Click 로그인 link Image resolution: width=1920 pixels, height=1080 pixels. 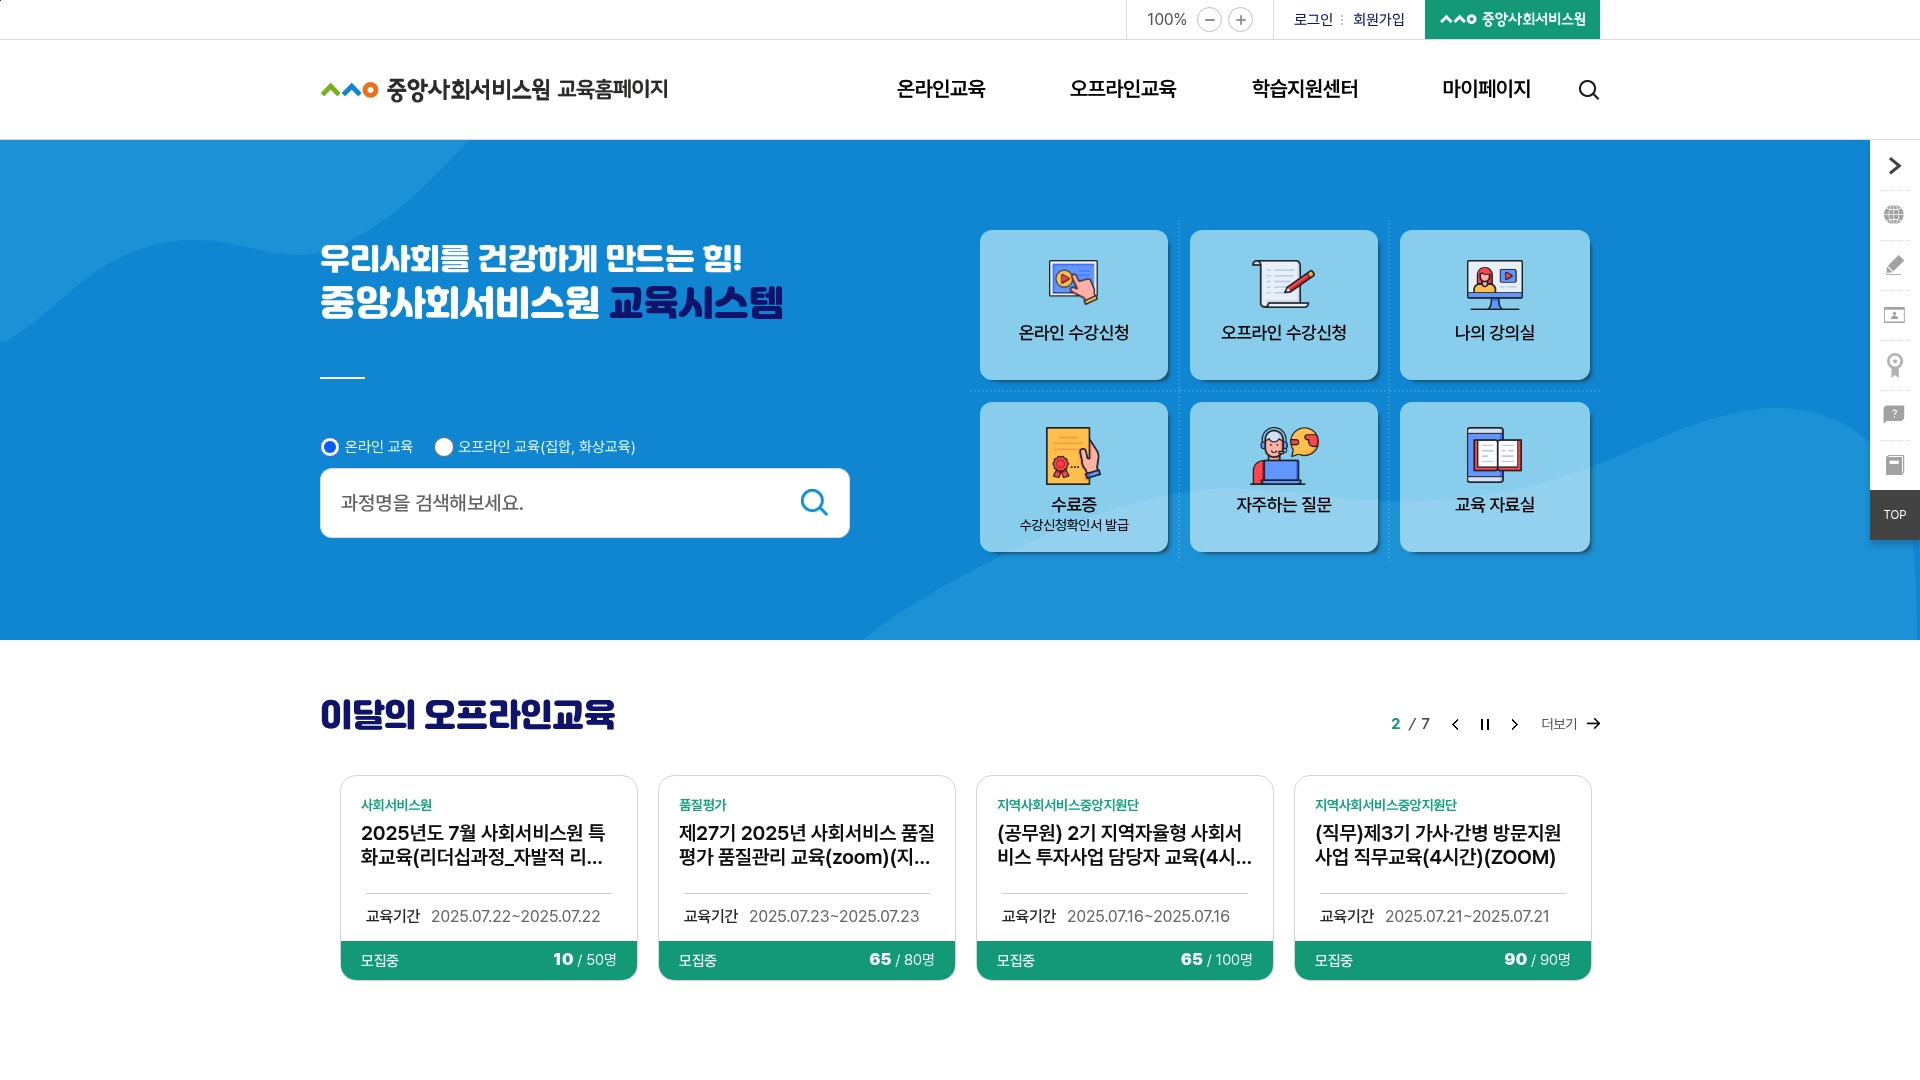click(x=1313, y=20)
